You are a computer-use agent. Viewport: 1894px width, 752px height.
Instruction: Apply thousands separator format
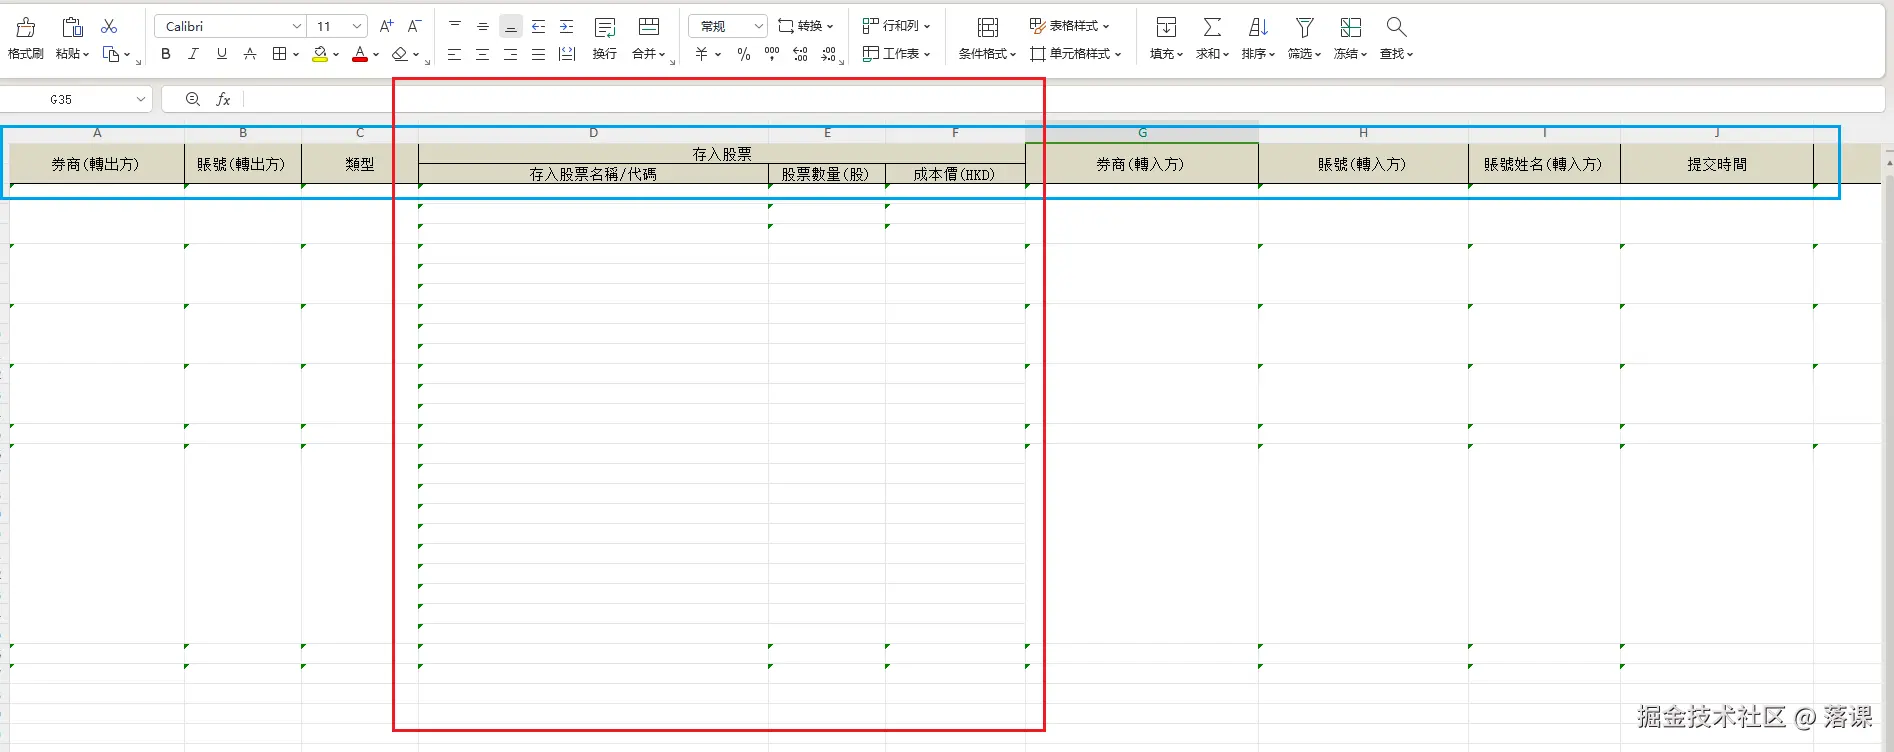point(772,54)
